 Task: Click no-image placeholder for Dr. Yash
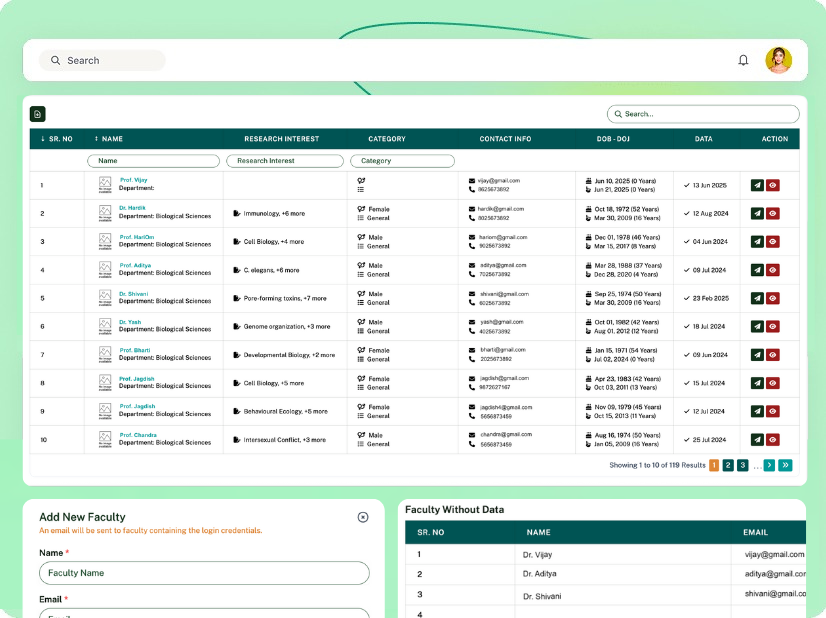105,326
